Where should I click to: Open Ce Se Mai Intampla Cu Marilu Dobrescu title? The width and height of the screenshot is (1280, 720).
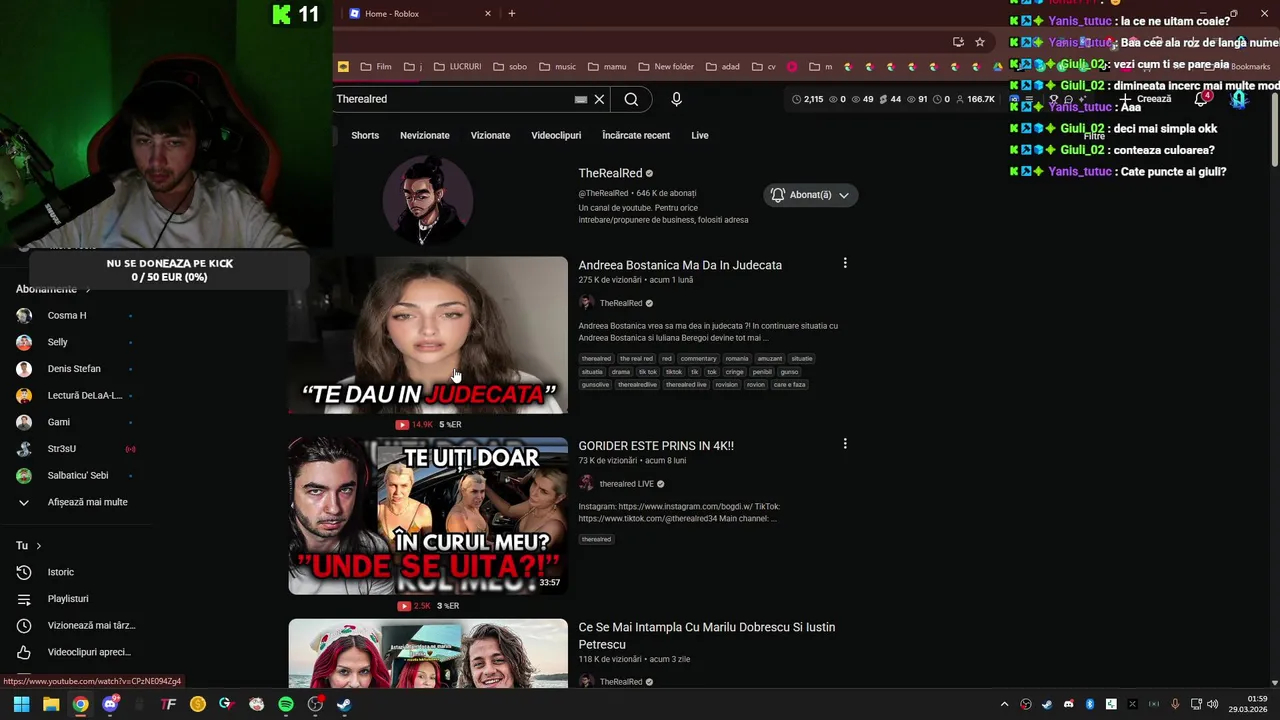(x=707, y=636)
